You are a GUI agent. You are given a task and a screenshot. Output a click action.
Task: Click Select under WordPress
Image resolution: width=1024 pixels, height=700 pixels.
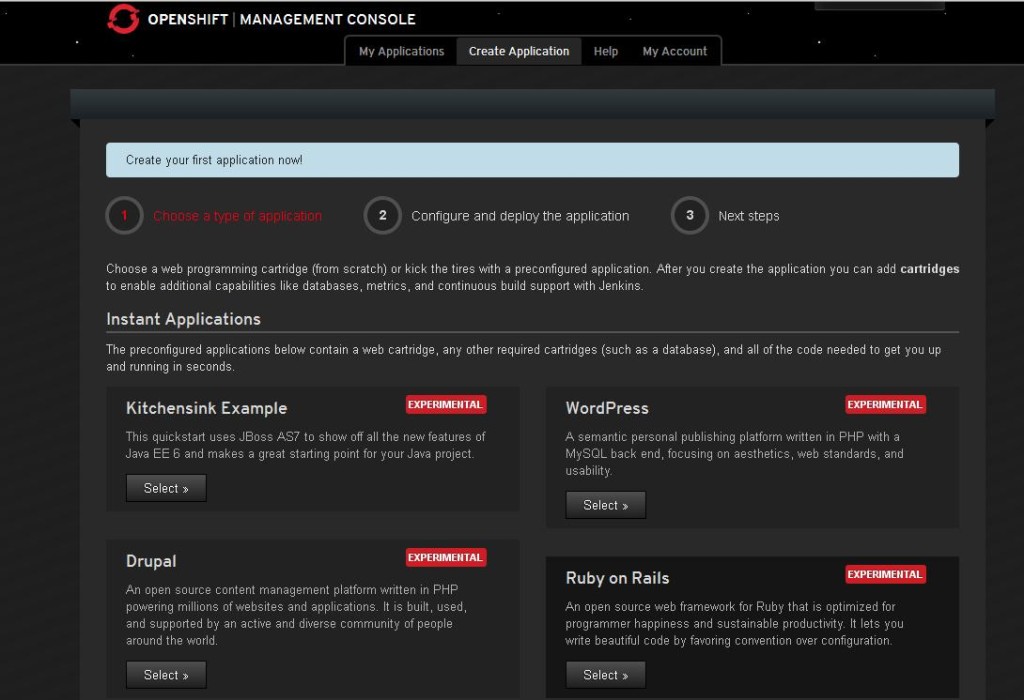coord(605,505)
